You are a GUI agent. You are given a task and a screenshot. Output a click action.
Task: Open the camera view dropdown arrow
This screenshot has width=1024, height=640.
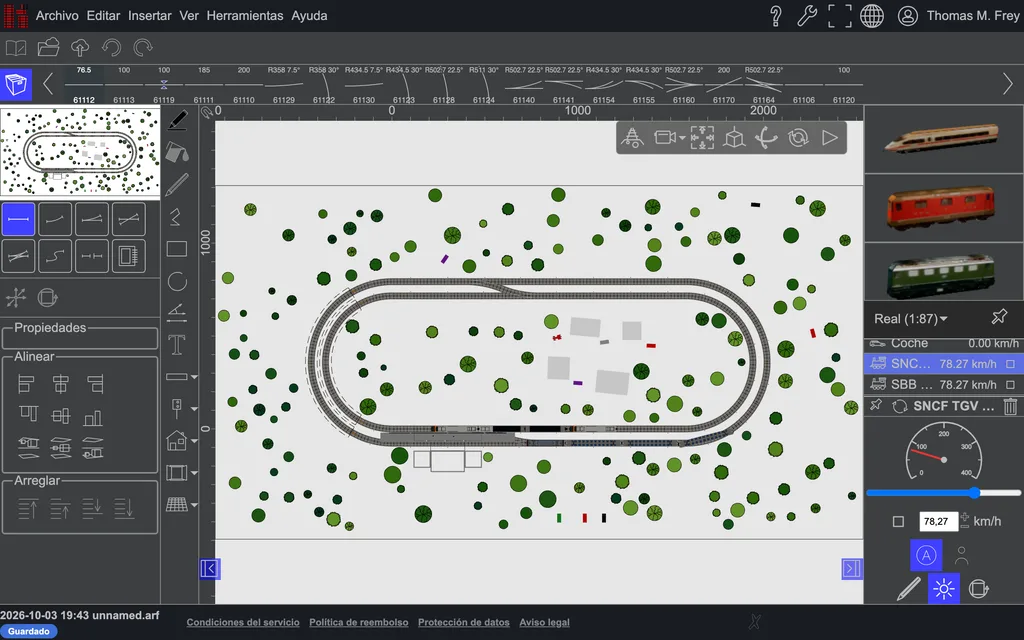[x=682, y=138]
